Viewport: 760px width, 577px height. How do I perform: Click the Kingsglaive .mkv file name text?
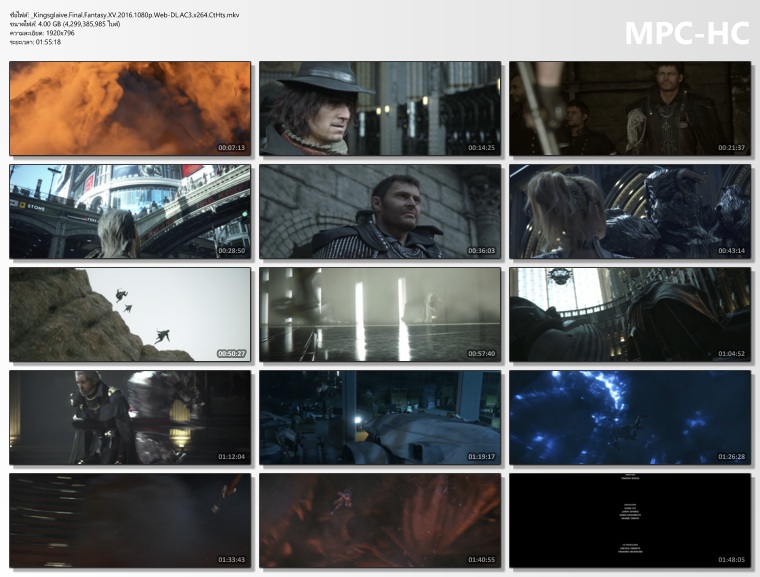(x=134, y=15)
